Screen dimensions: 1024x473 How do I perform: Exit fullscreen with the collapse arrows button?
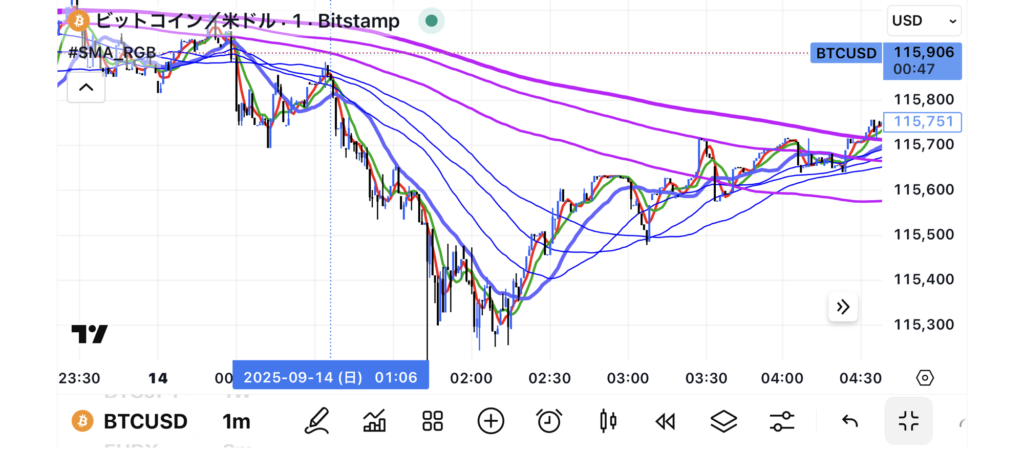908,421
